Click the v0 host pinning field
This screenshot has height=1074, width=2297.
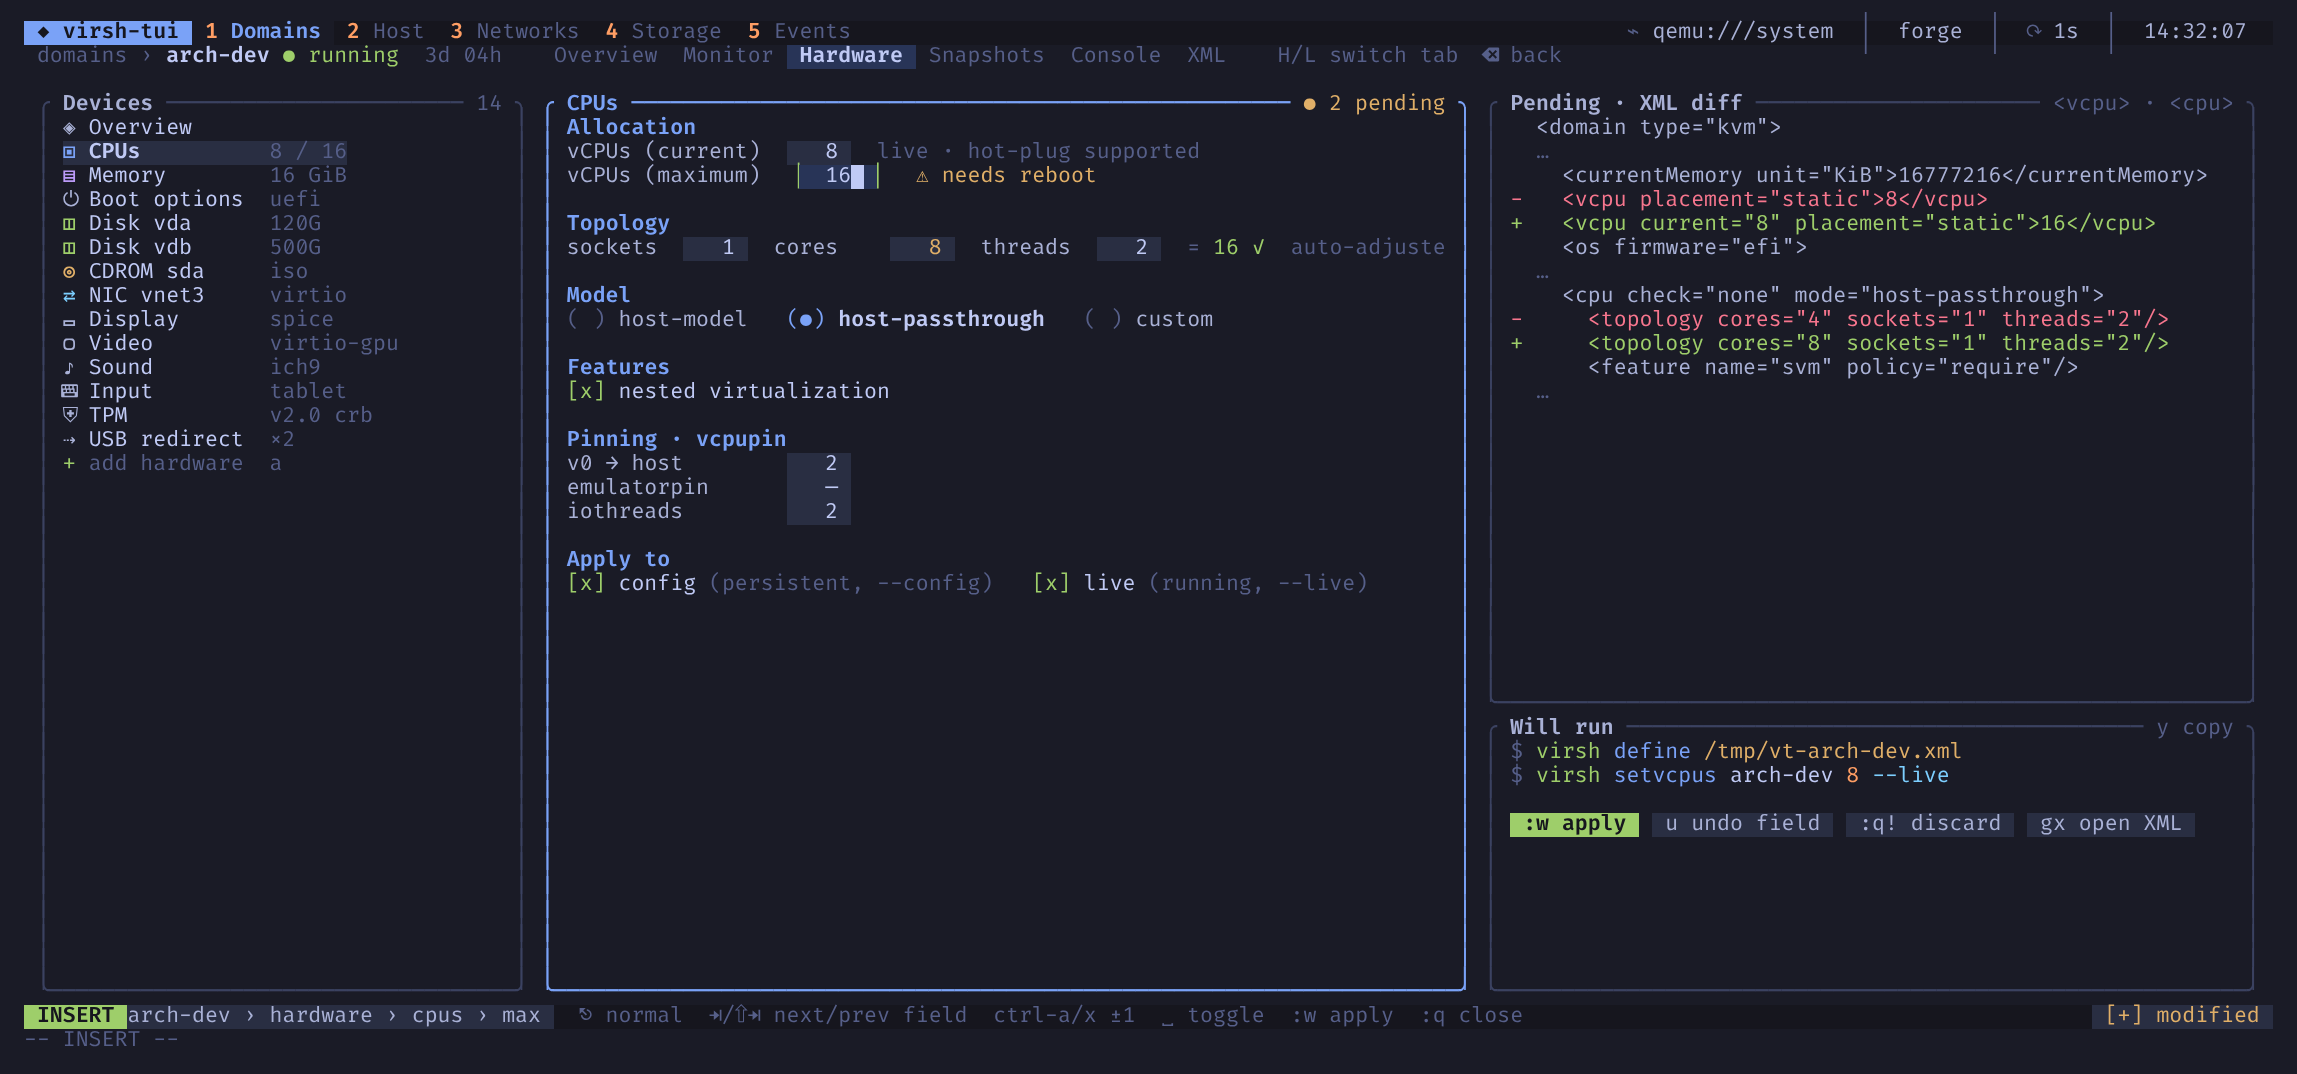point(819,464)
